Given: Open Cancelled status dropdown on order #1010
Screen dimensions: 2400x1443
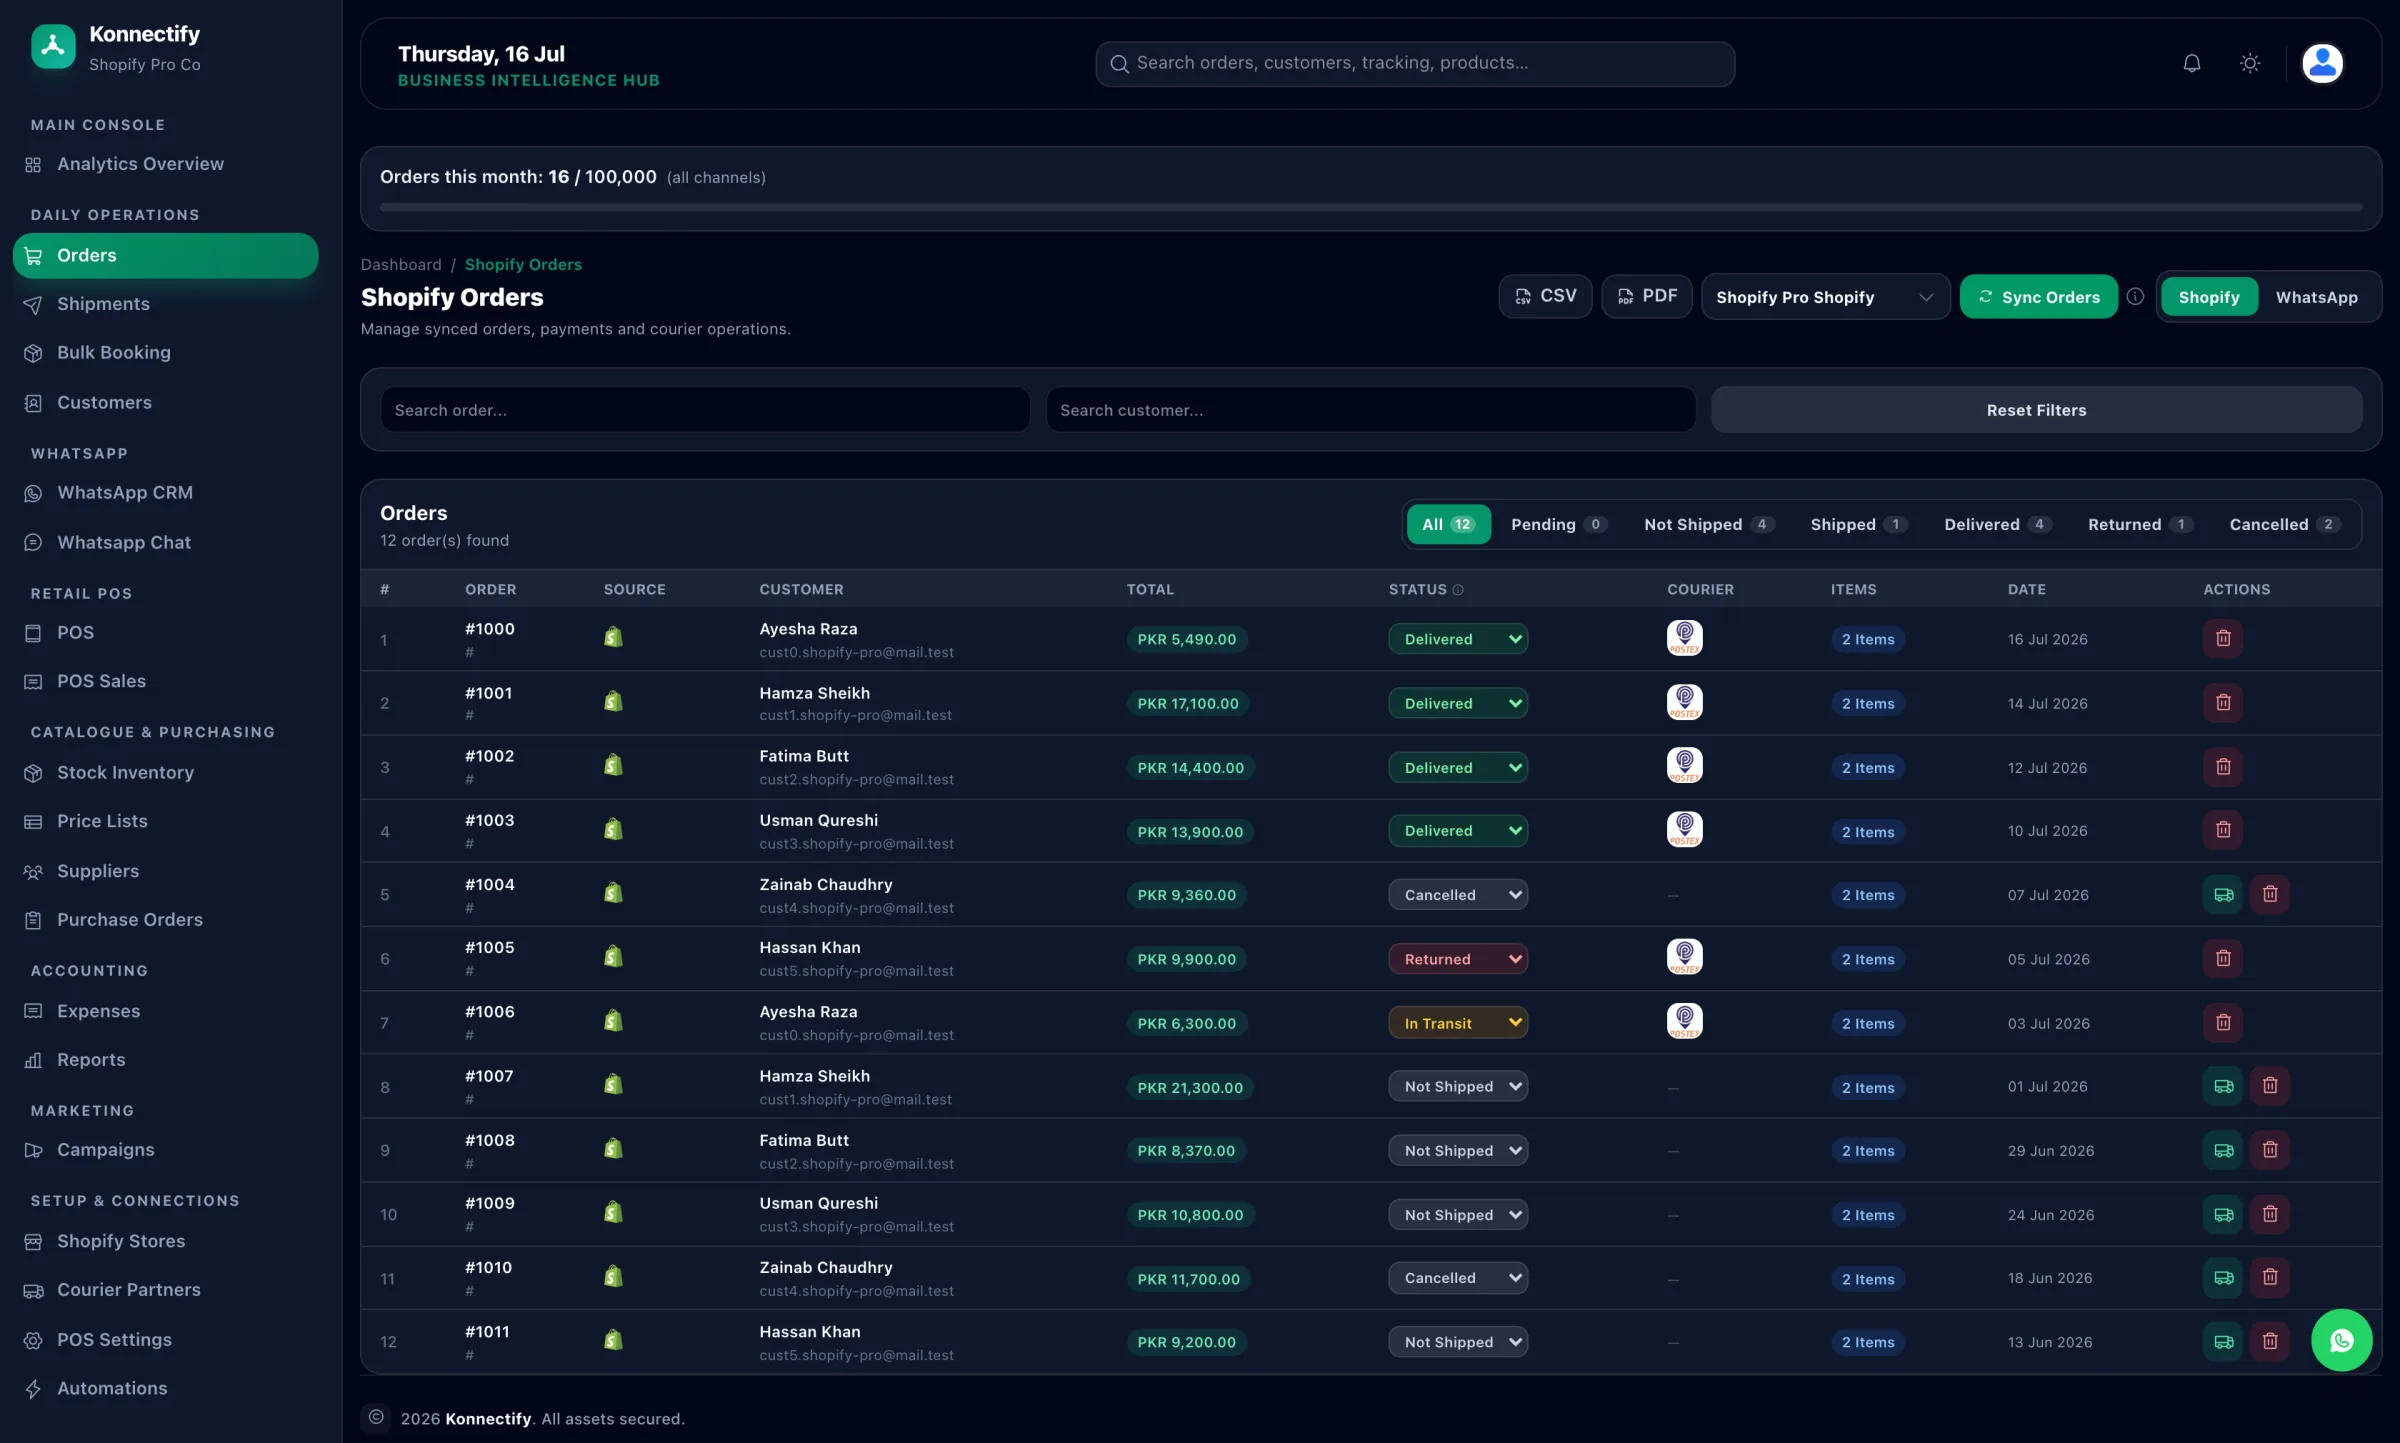Looking at the screenshot, I should (x=1458, y=1278).
